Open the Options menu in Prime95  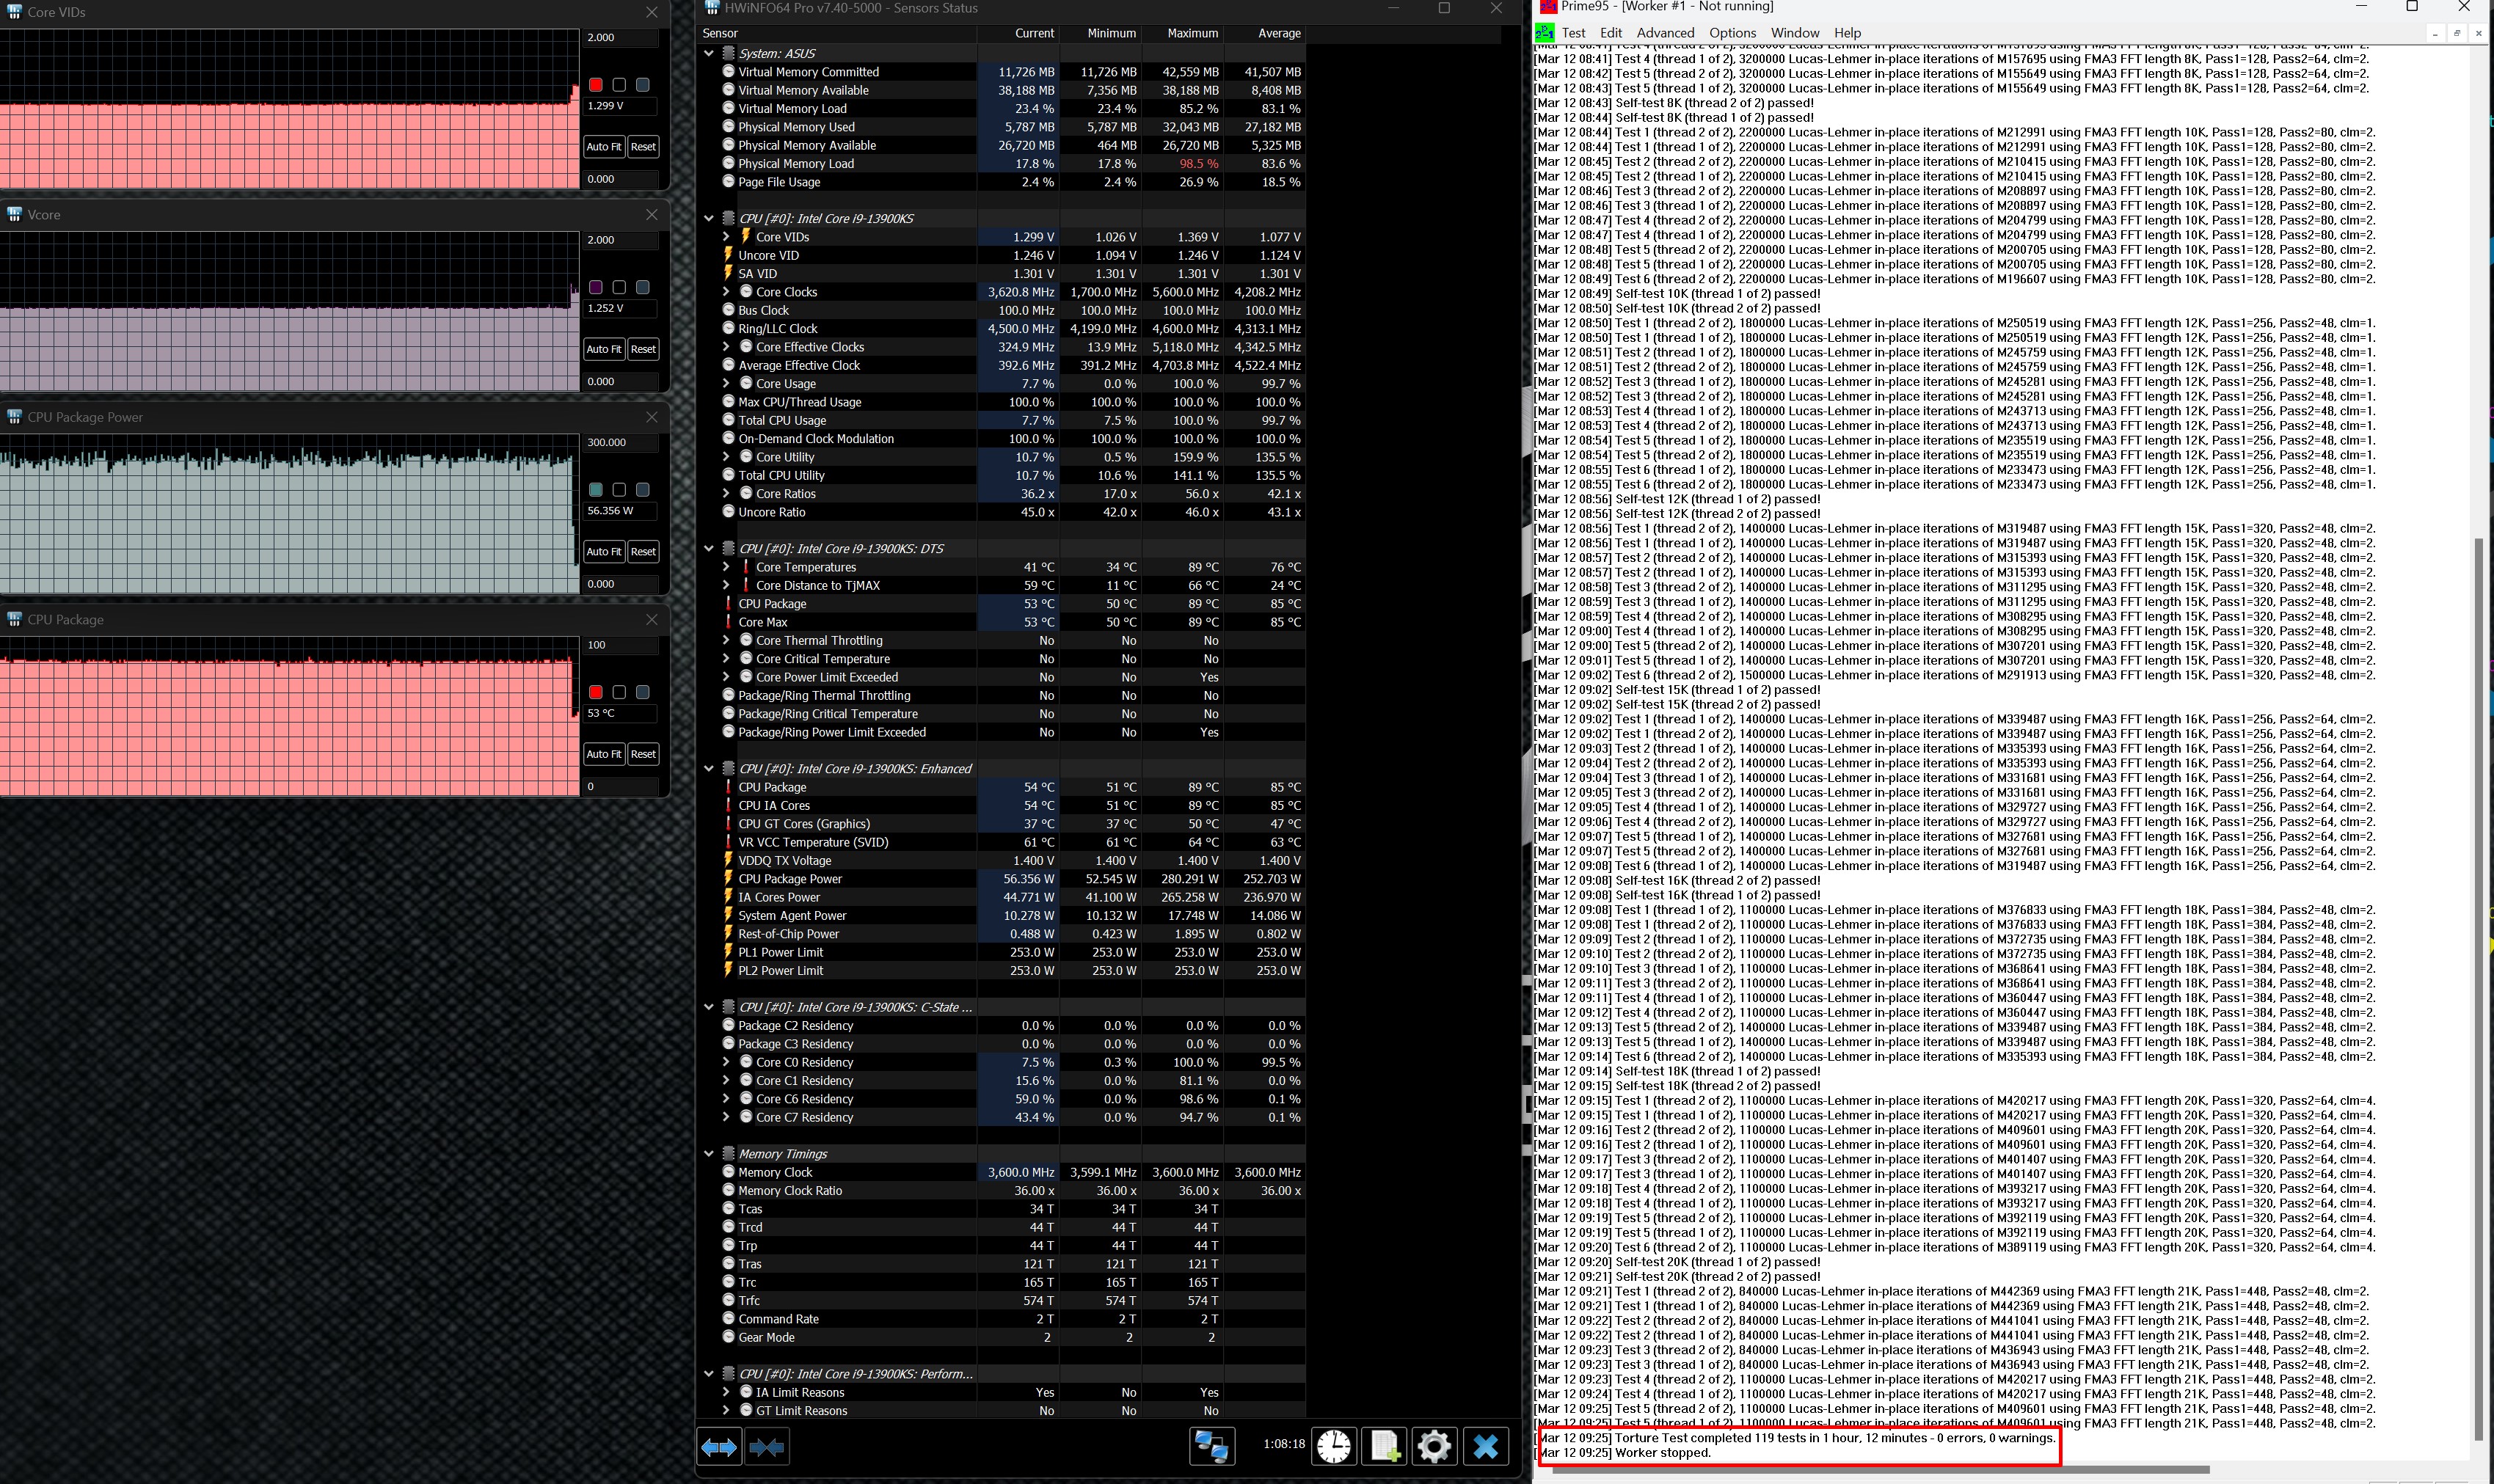pos(1732,33)
